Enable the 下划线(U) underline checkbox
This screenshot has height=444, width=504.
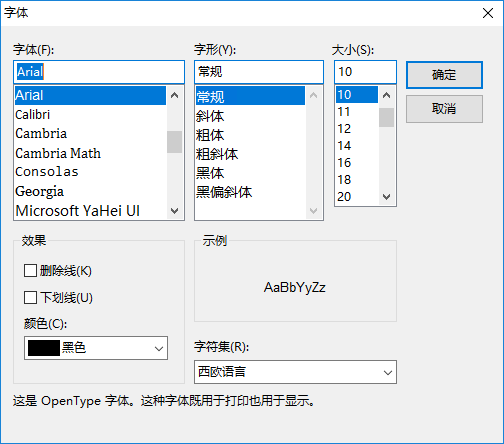(30, 297)
